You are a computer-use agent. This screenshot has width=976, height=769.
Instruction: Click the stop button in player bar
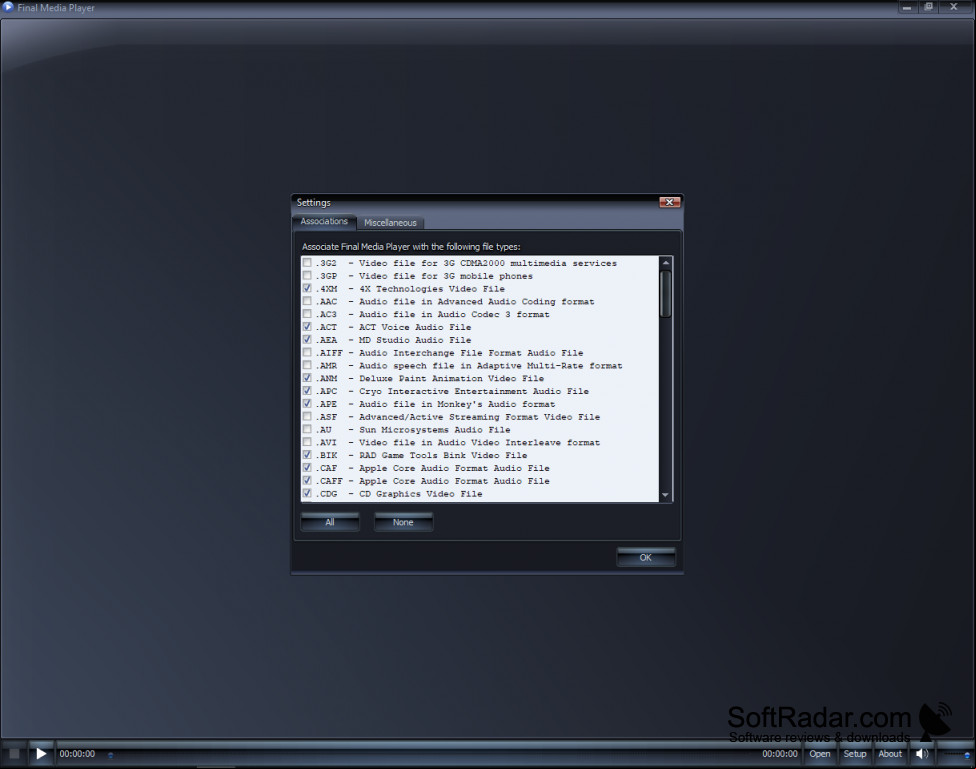[14, 753]
